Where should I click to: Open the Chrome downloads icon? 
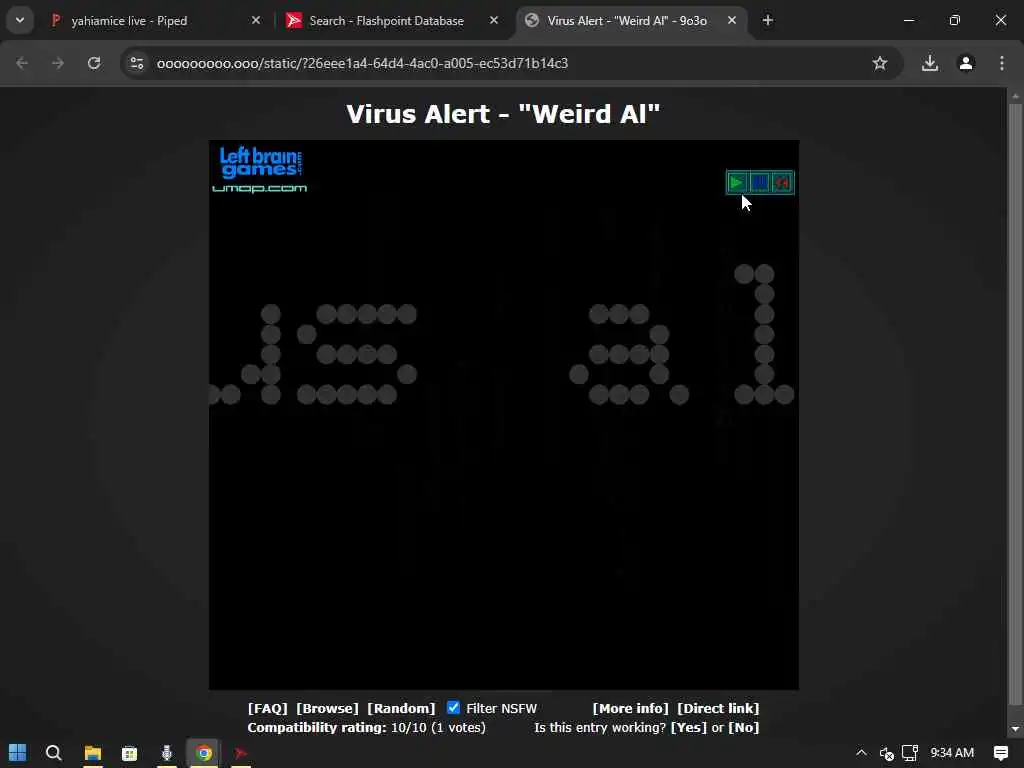tap(930, 63)
